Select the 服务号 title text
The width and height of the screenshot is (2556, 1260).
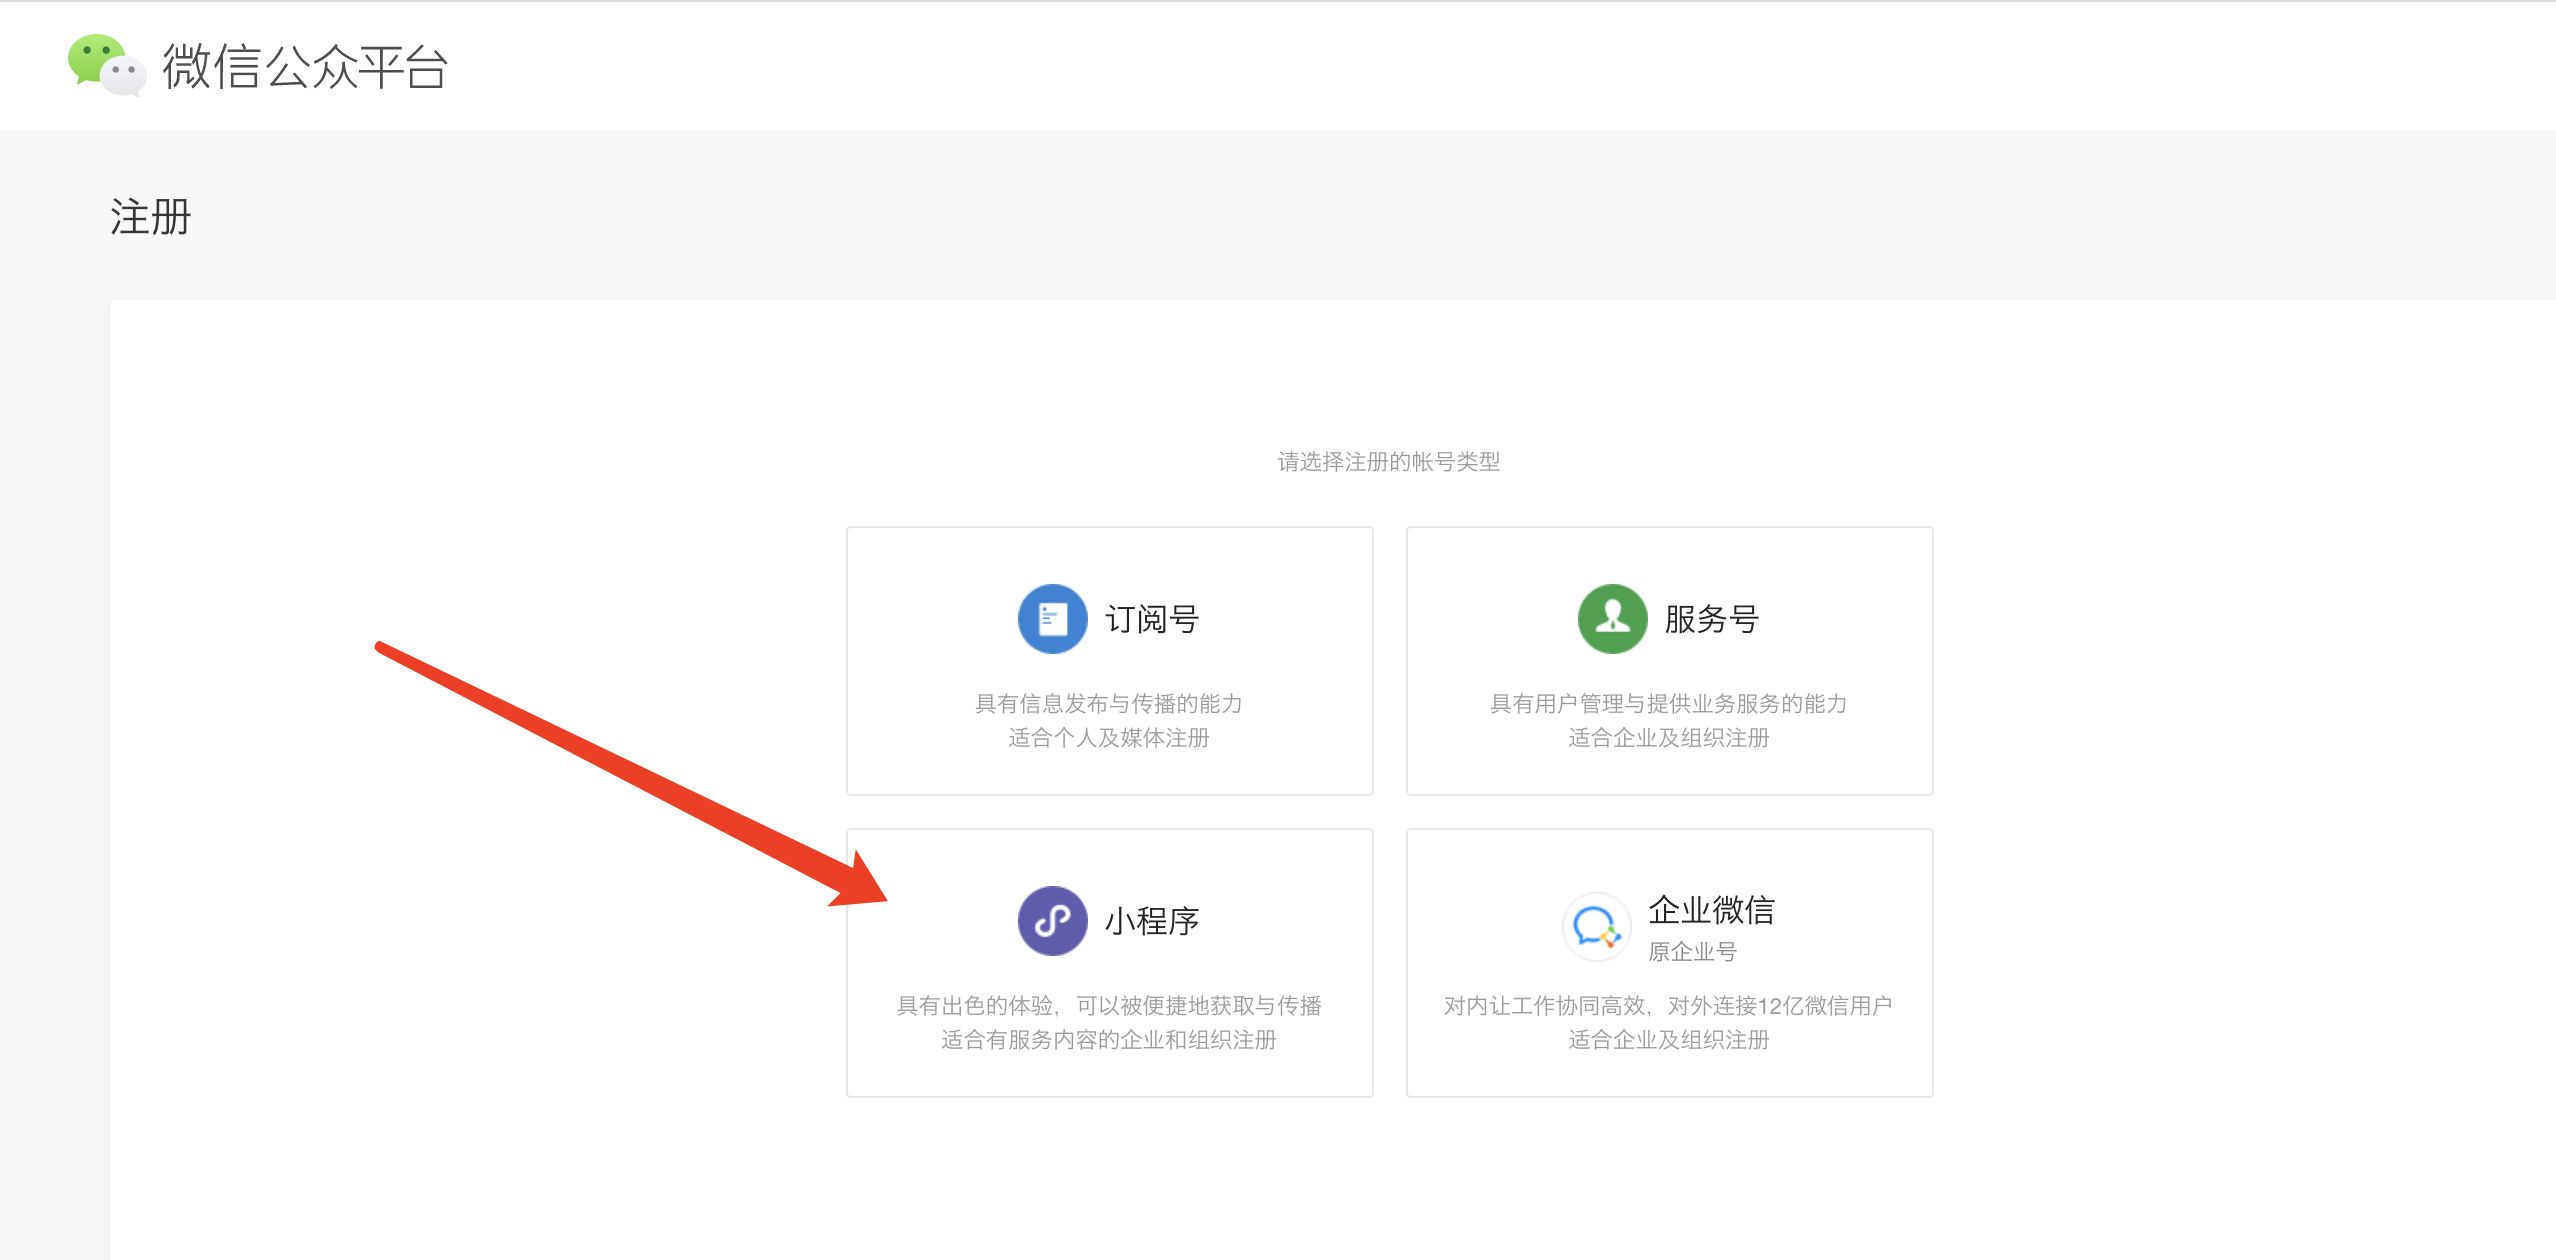(1712, 619)
